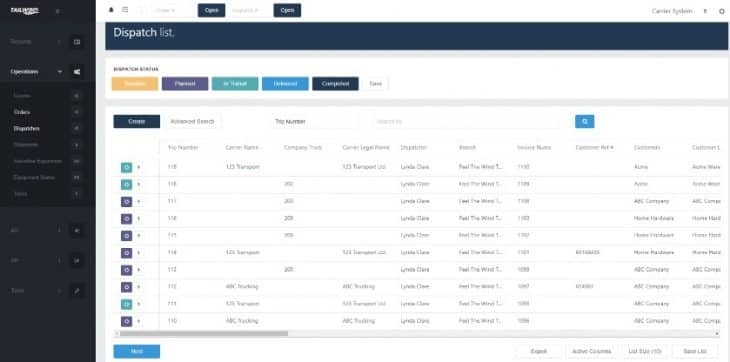
Task: Select Dispatches in the sidebar menu
Action: [27, 128]
